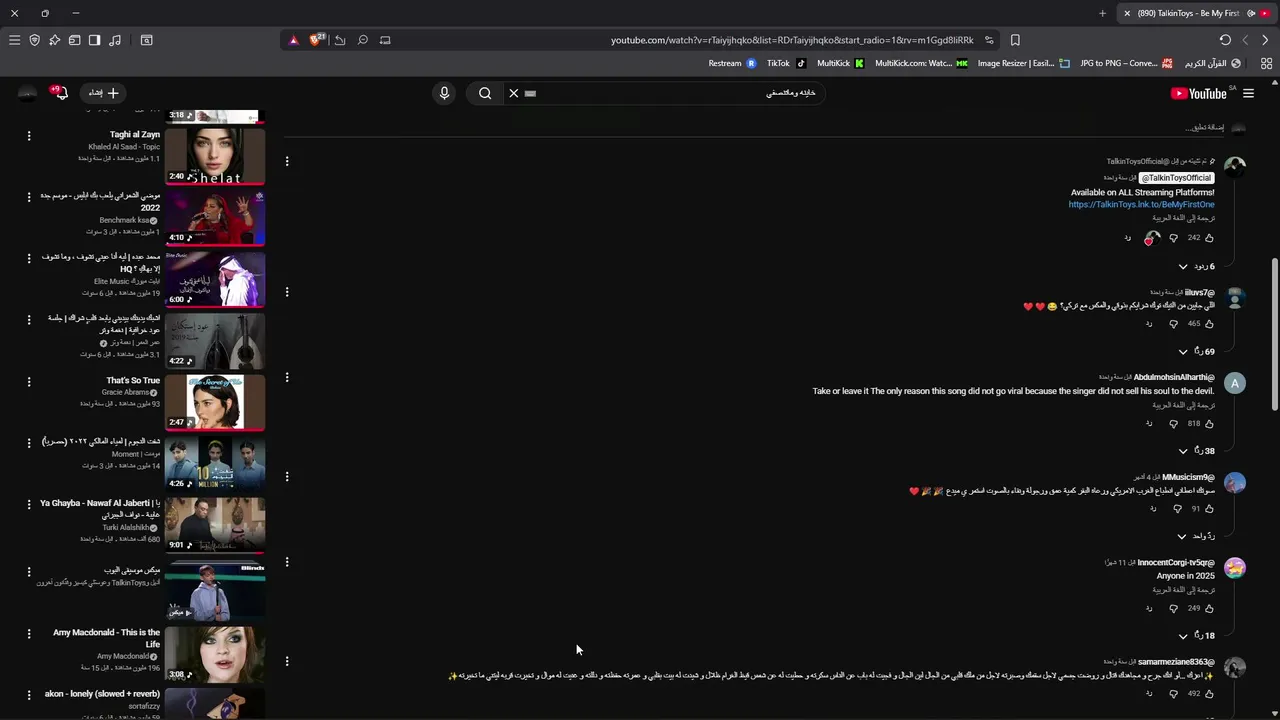
Task: Open site settings icon in address bar
Action: pos(989,40)
